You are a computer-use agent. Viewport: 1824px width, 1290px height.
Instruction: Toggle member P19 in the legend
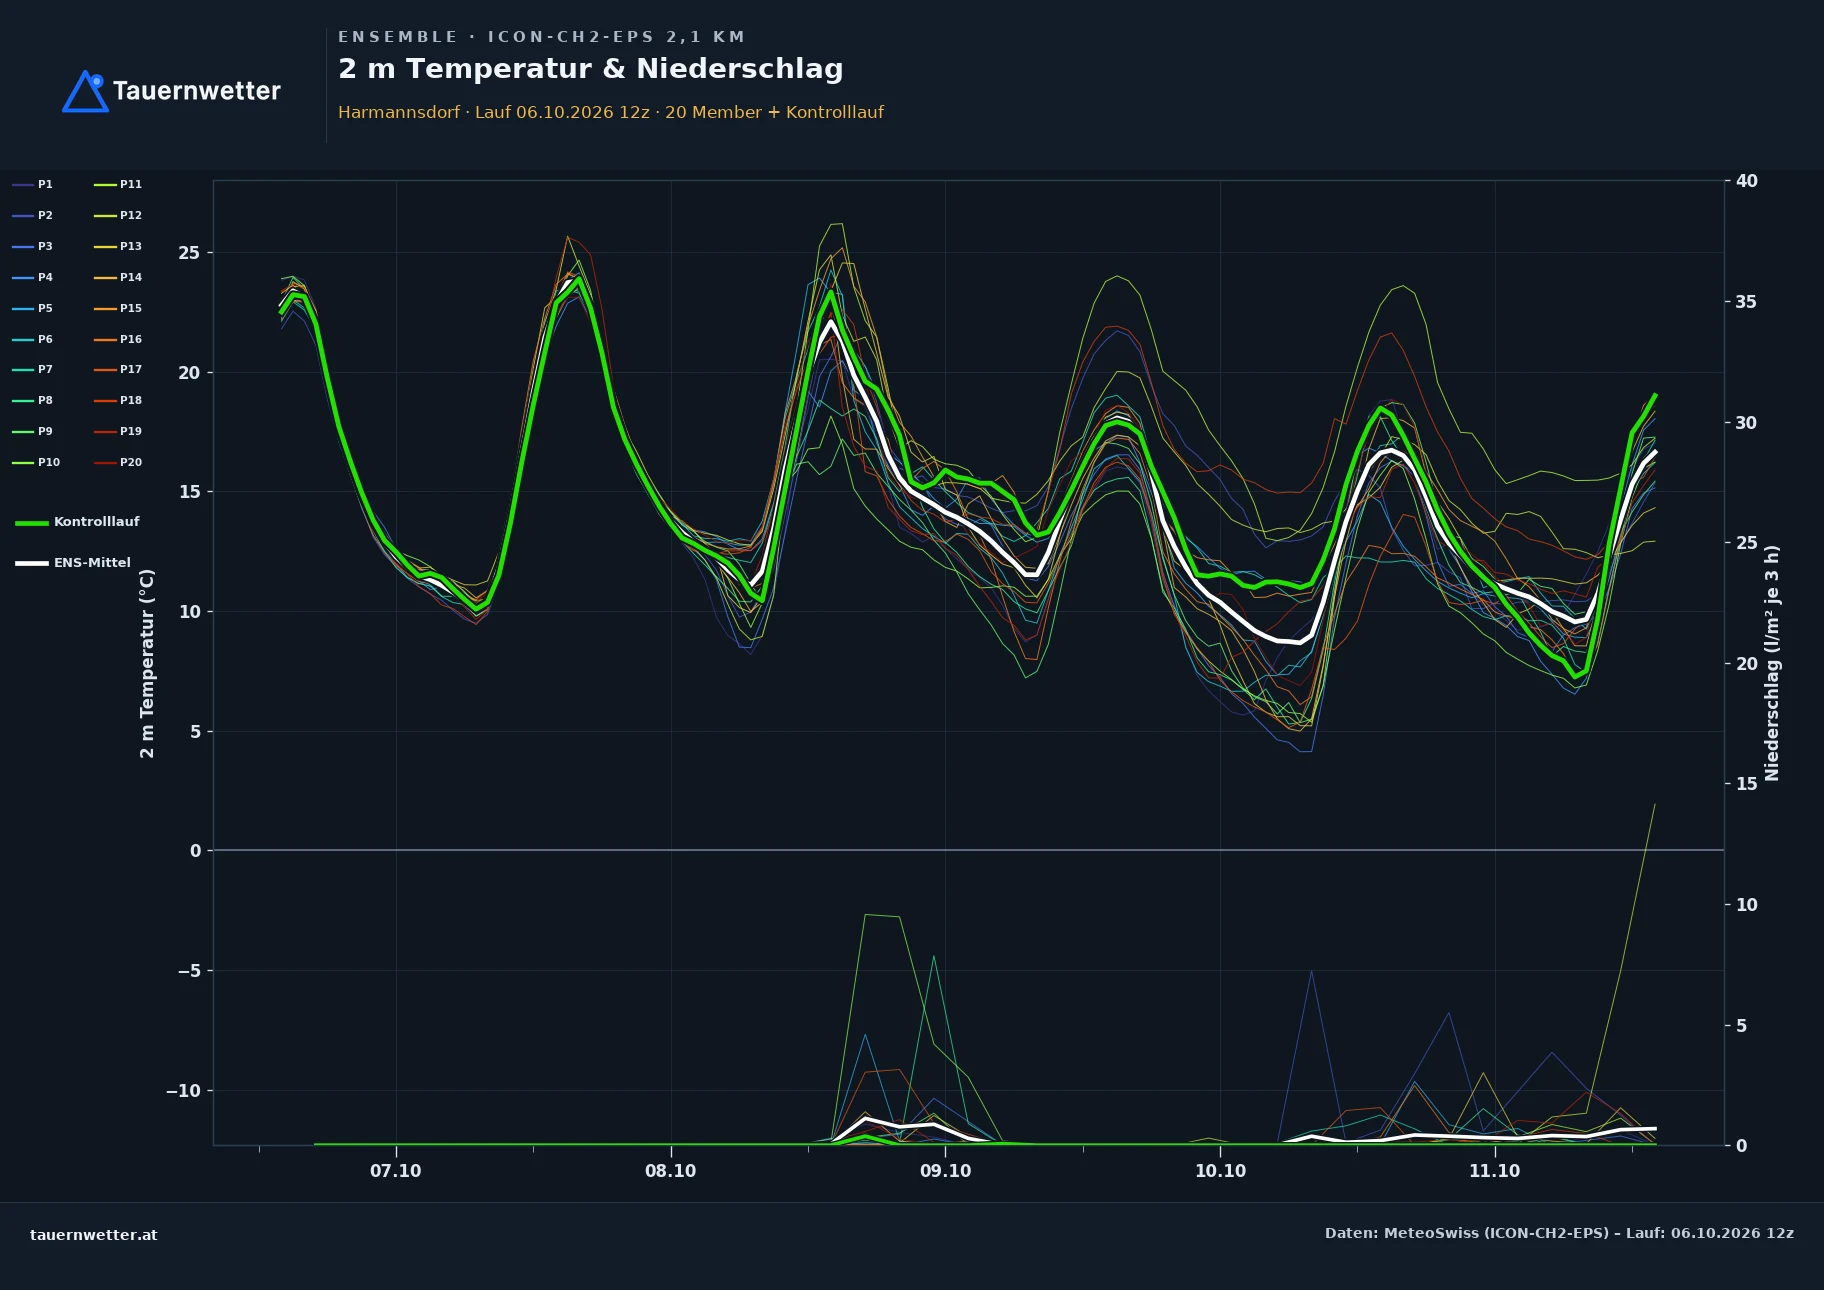tap(118, 431)
